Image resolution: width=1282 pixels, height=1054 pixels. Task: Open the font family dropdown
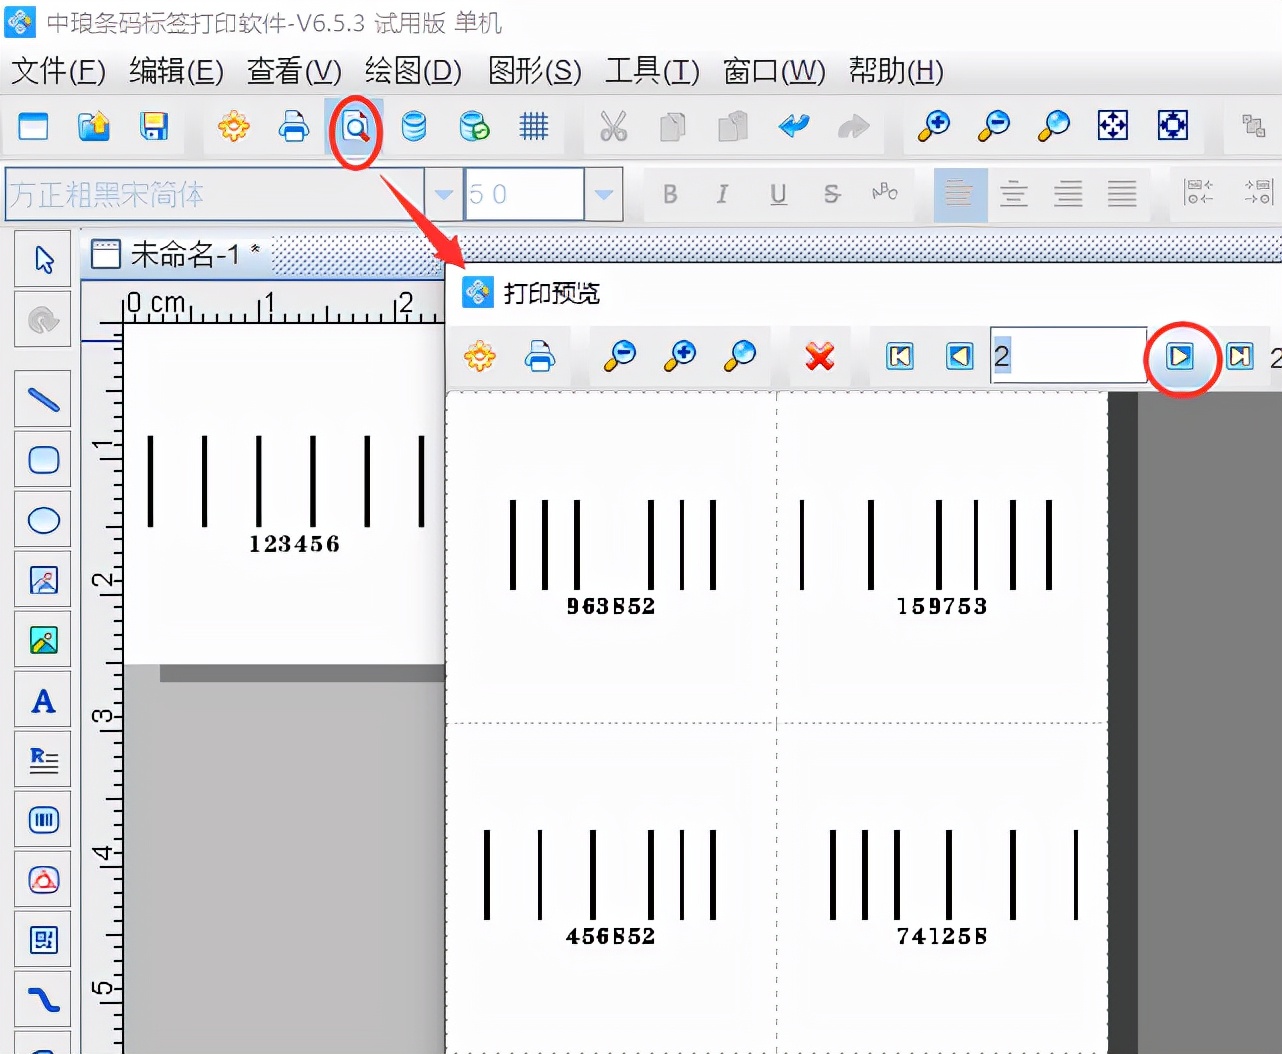click(x=443, y=194)
